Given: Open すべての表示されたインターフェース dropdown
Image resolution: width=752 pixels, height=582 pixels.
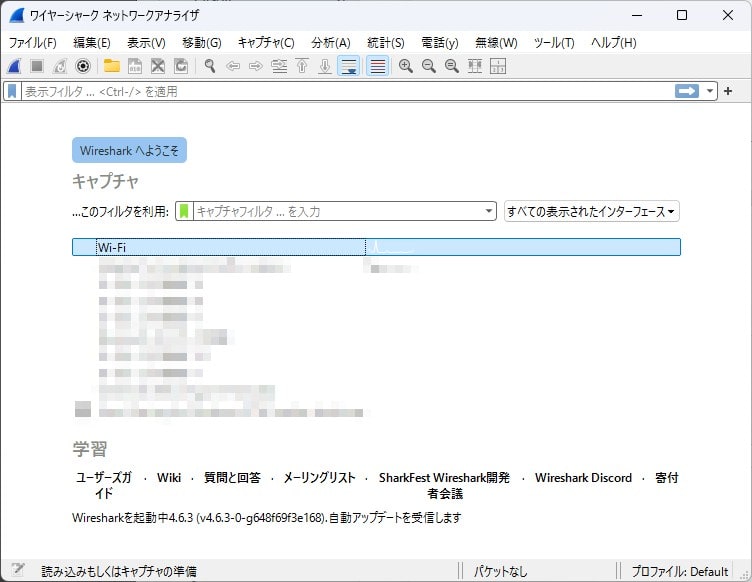Looking at the screenshot, I should coord(591,211).
